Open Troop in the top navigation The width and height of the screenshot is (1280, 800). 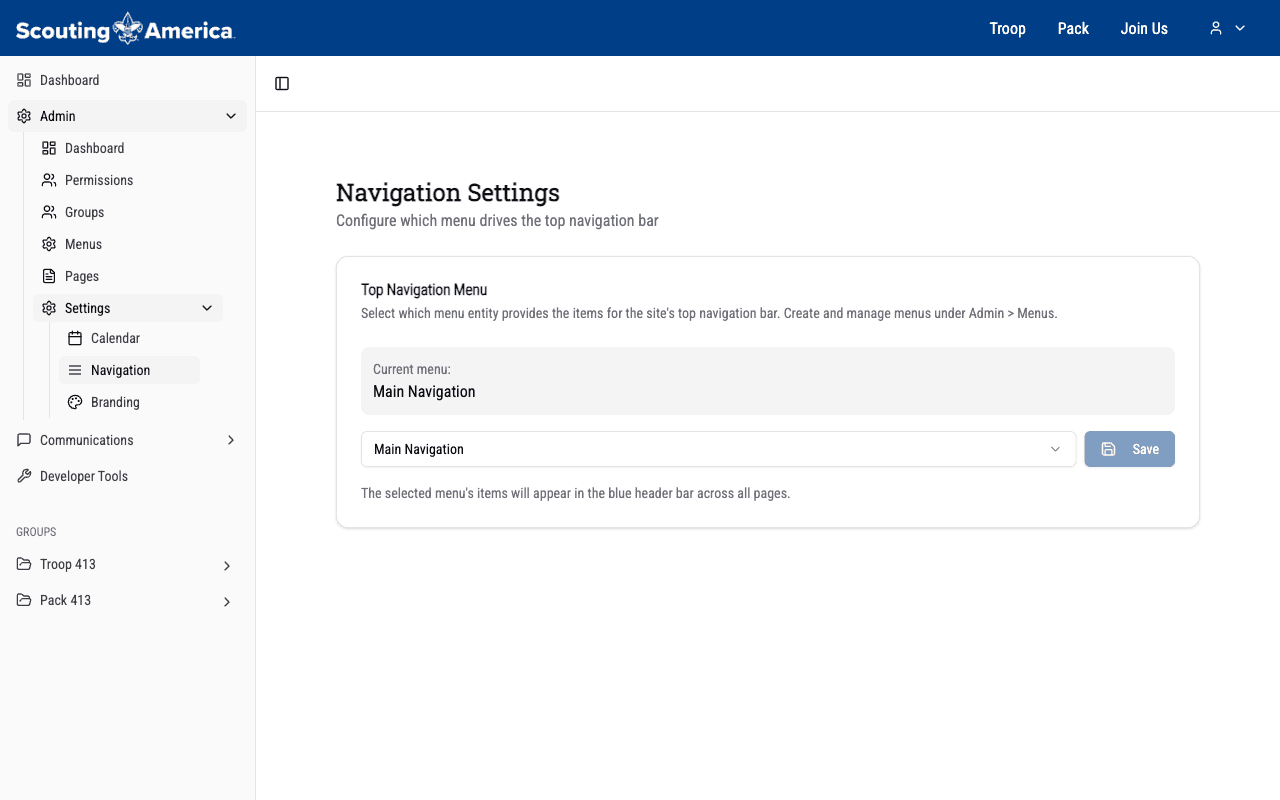(x=1008, y=28)
